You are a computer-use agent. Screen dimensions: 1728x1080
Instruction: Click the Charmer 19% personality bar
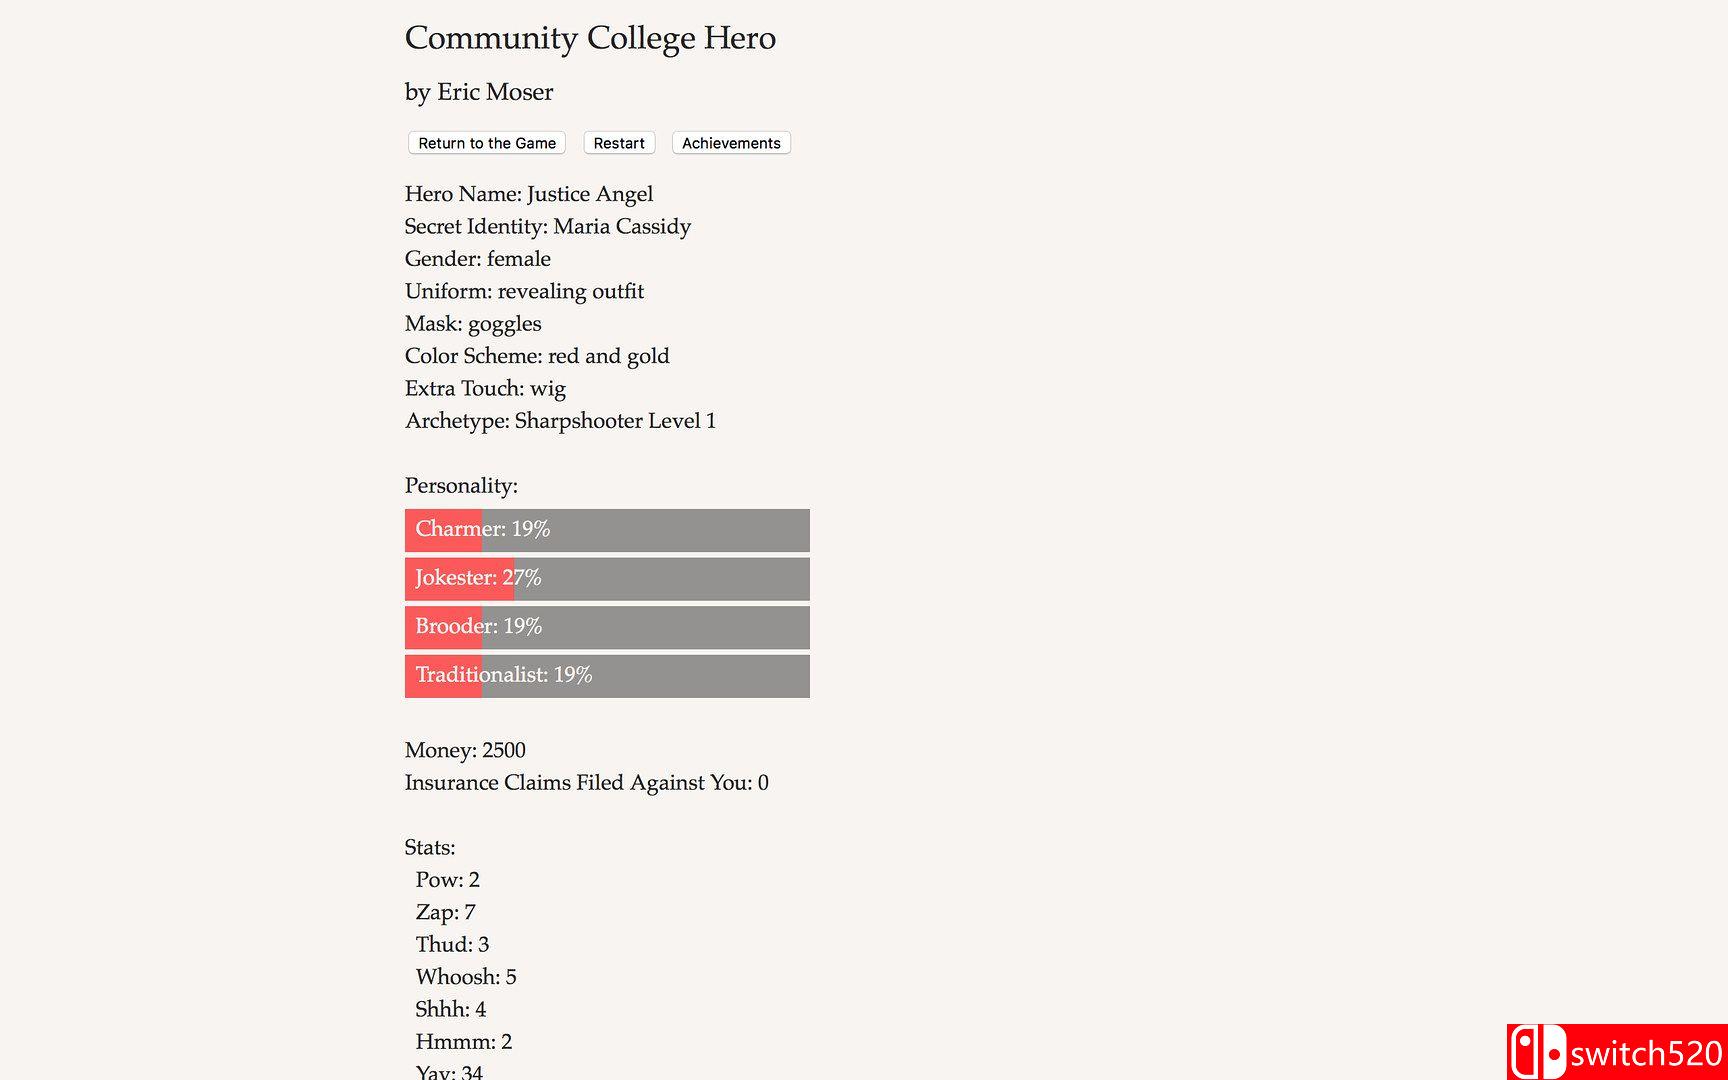click(x=607, y=530)
